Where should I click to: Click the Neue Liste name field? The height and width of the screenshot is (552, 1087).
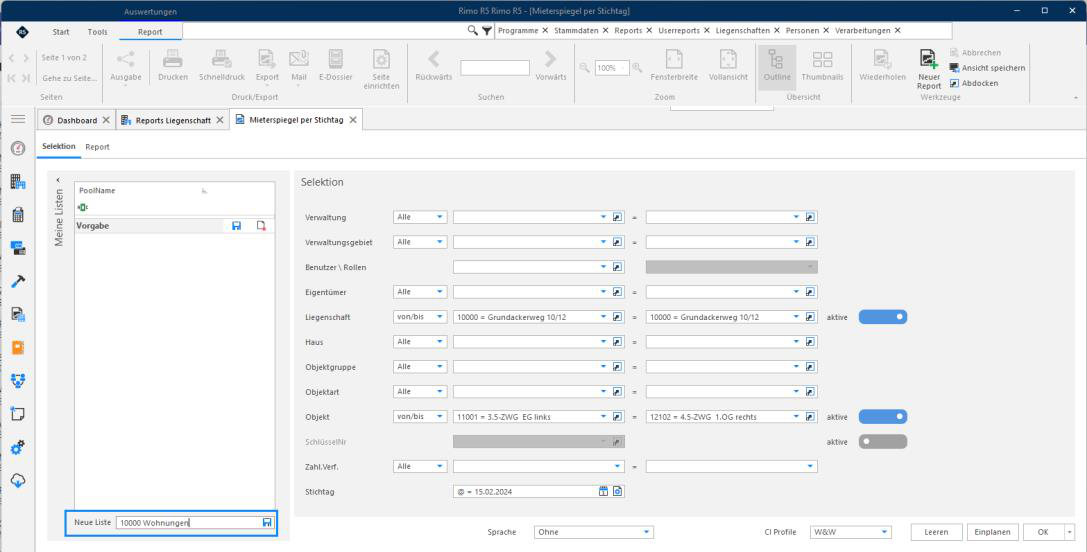coord(189,523)
